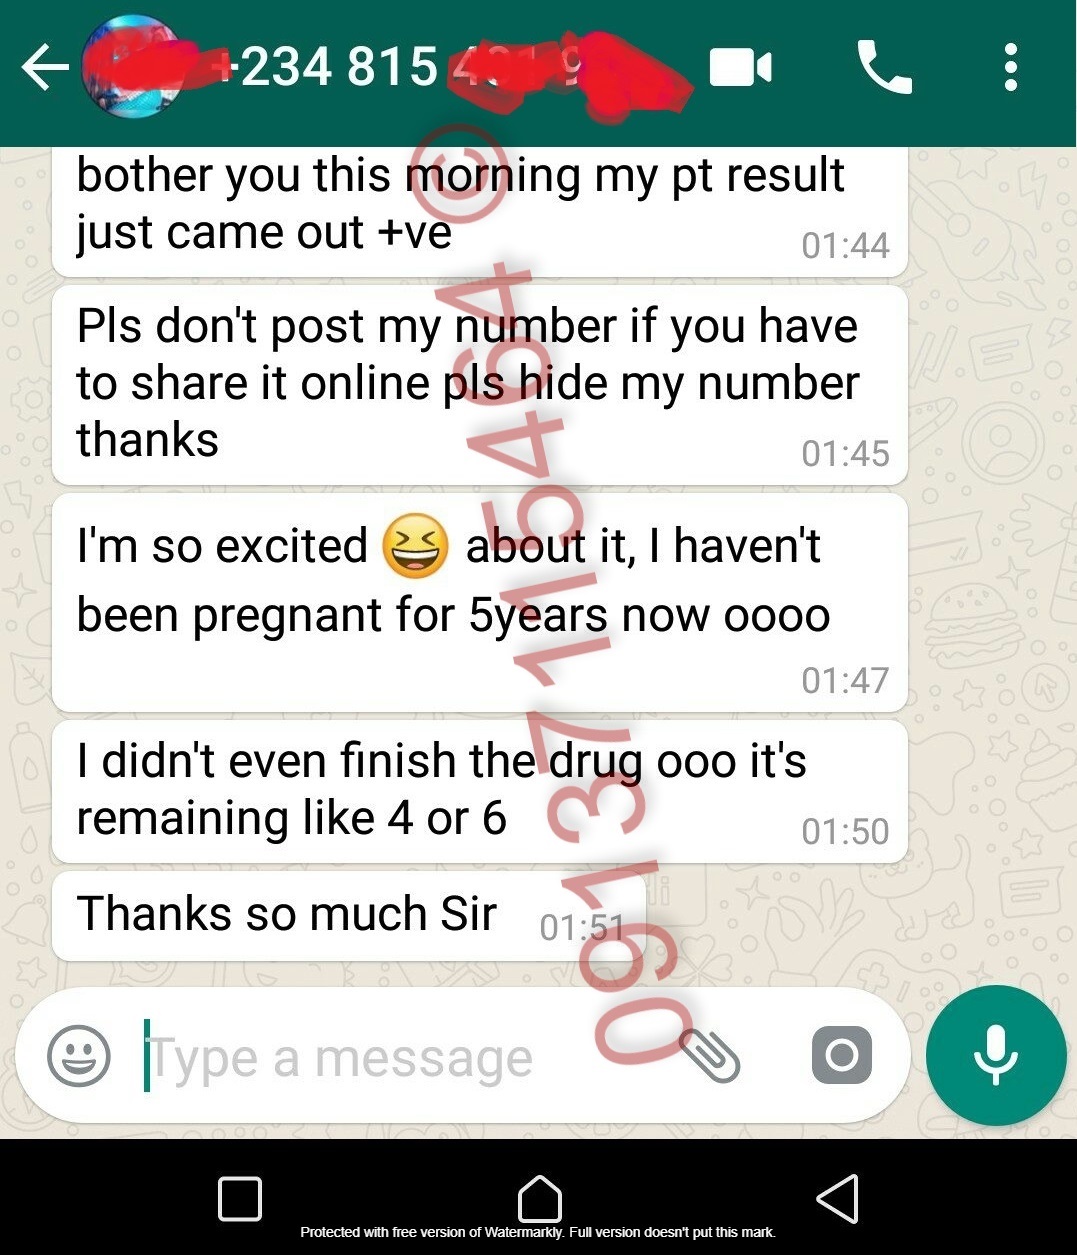Viewport: 1077px width, 1255px height.
Task: Tap Android home navigation button
Action: [539, 1198]
